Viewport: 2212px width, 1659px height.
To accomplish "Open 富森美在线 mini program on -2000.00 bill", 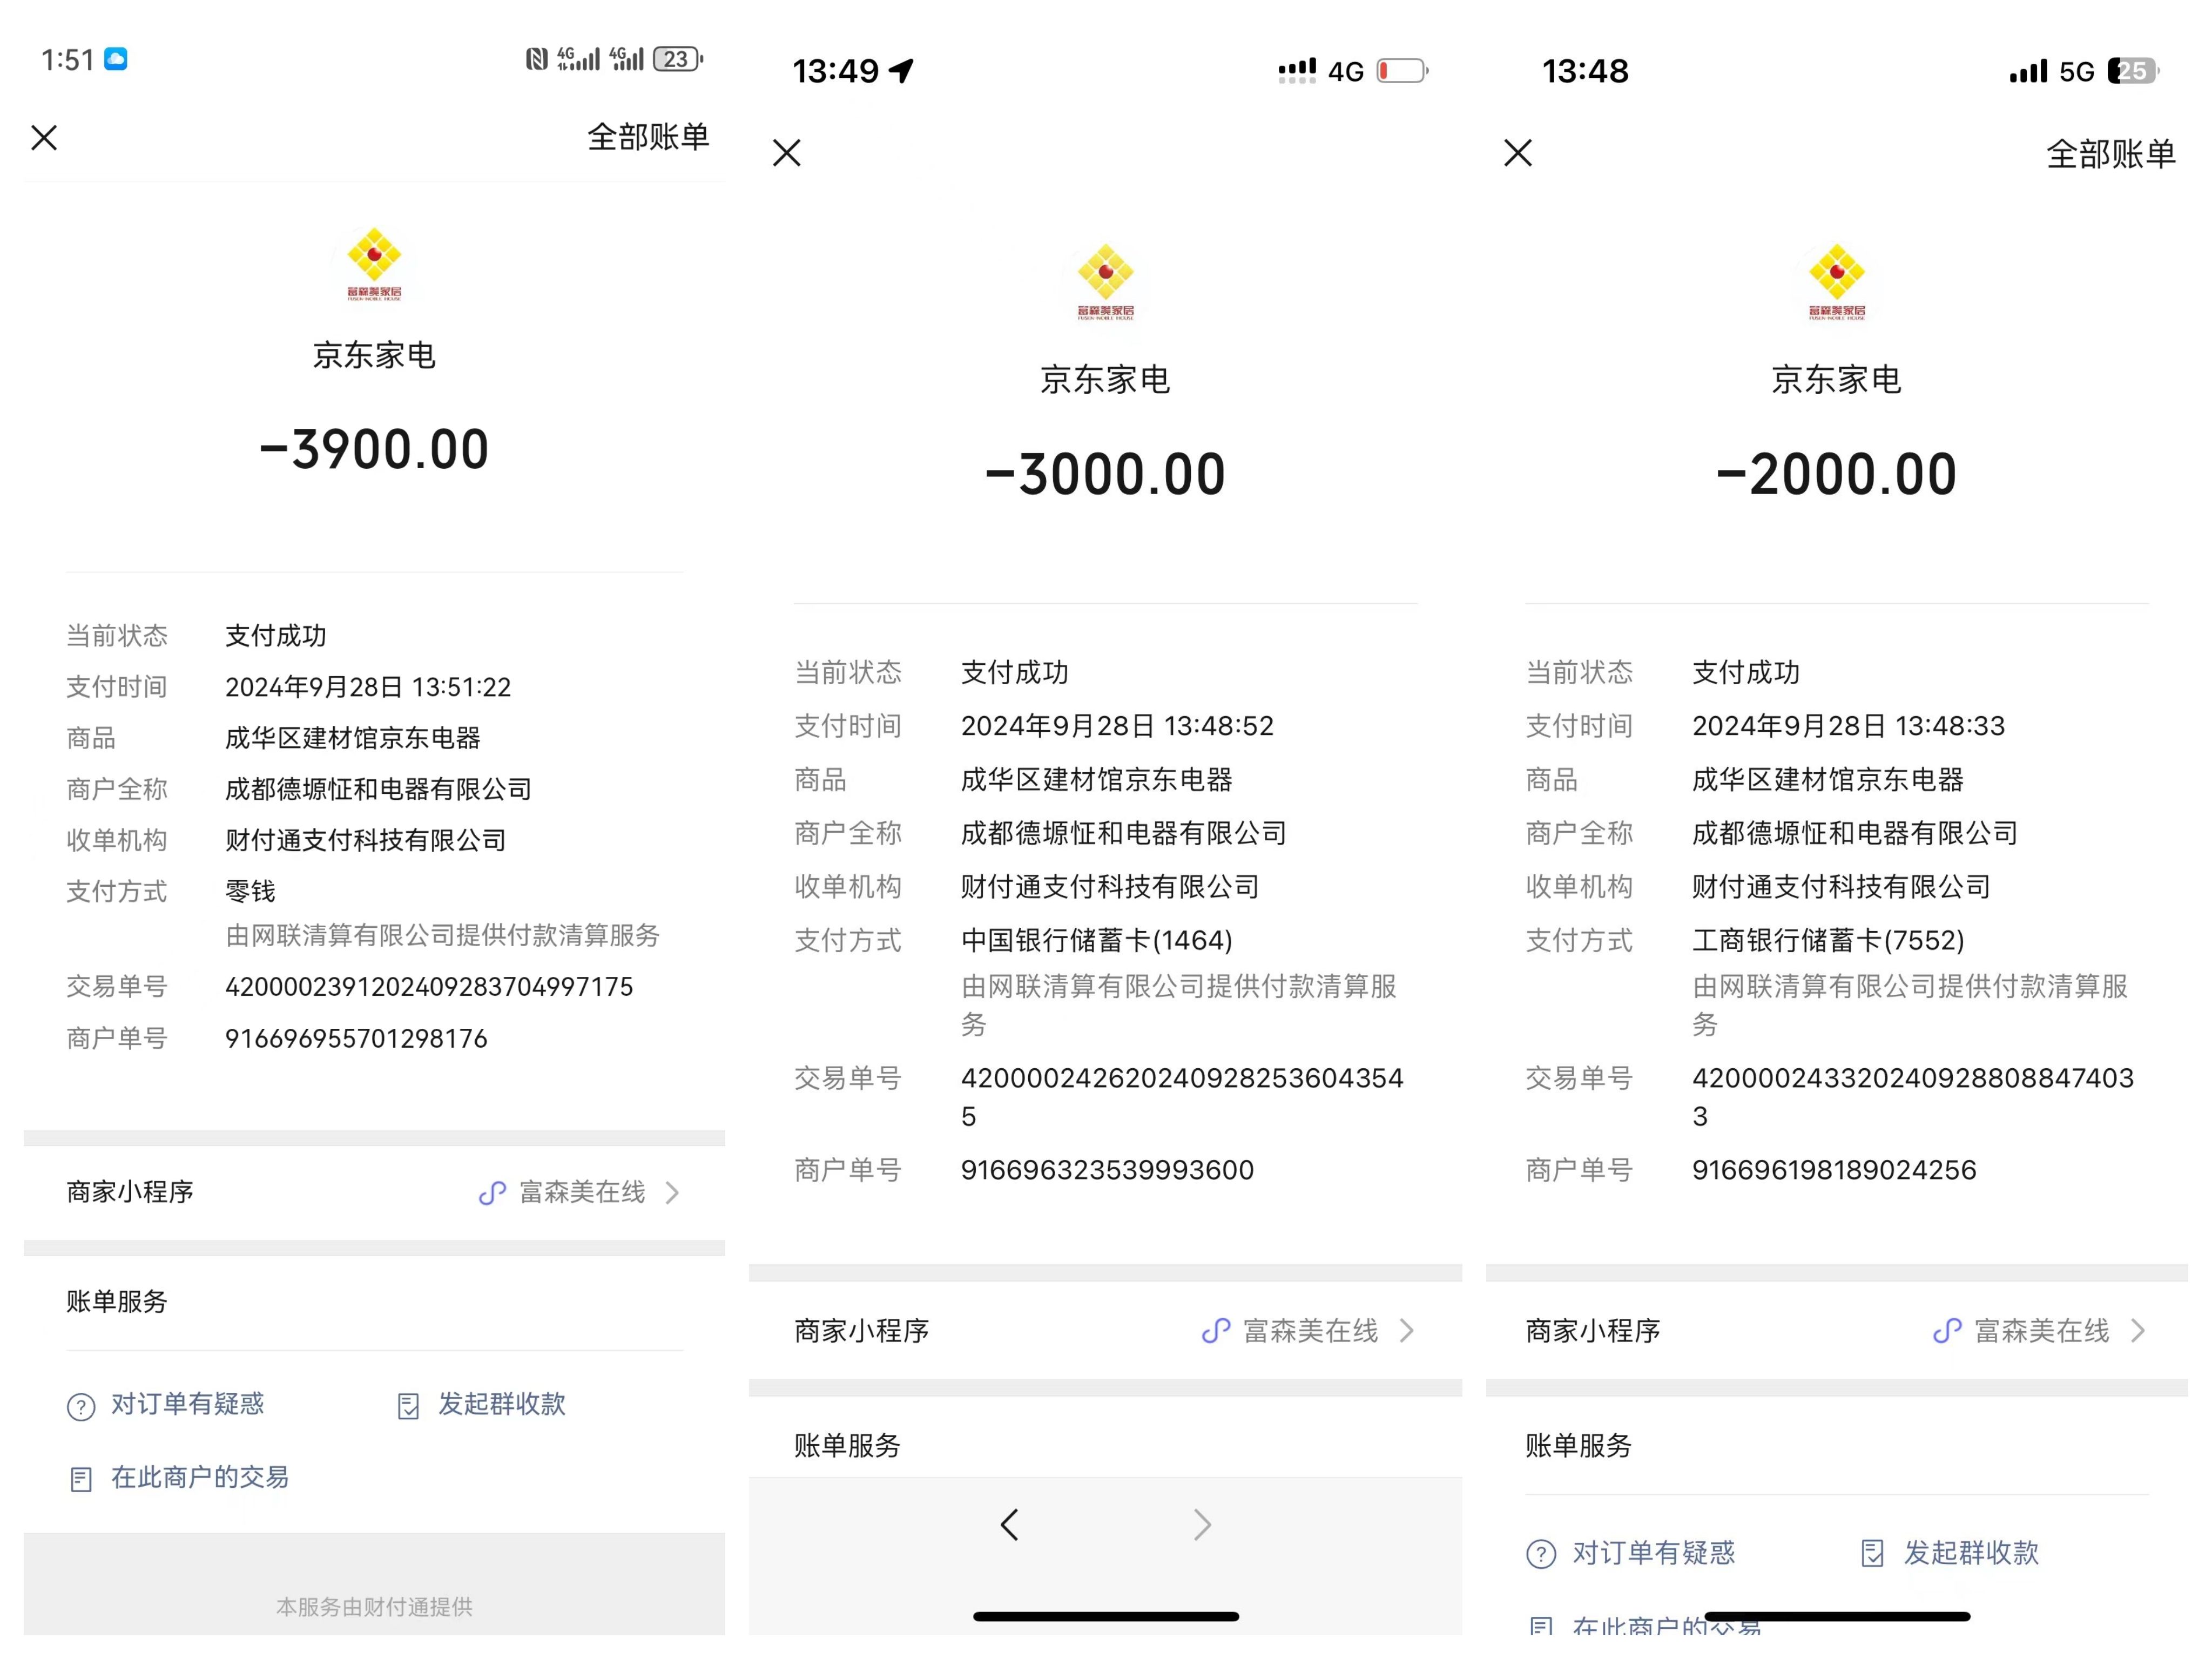I will point(1837,1331).
